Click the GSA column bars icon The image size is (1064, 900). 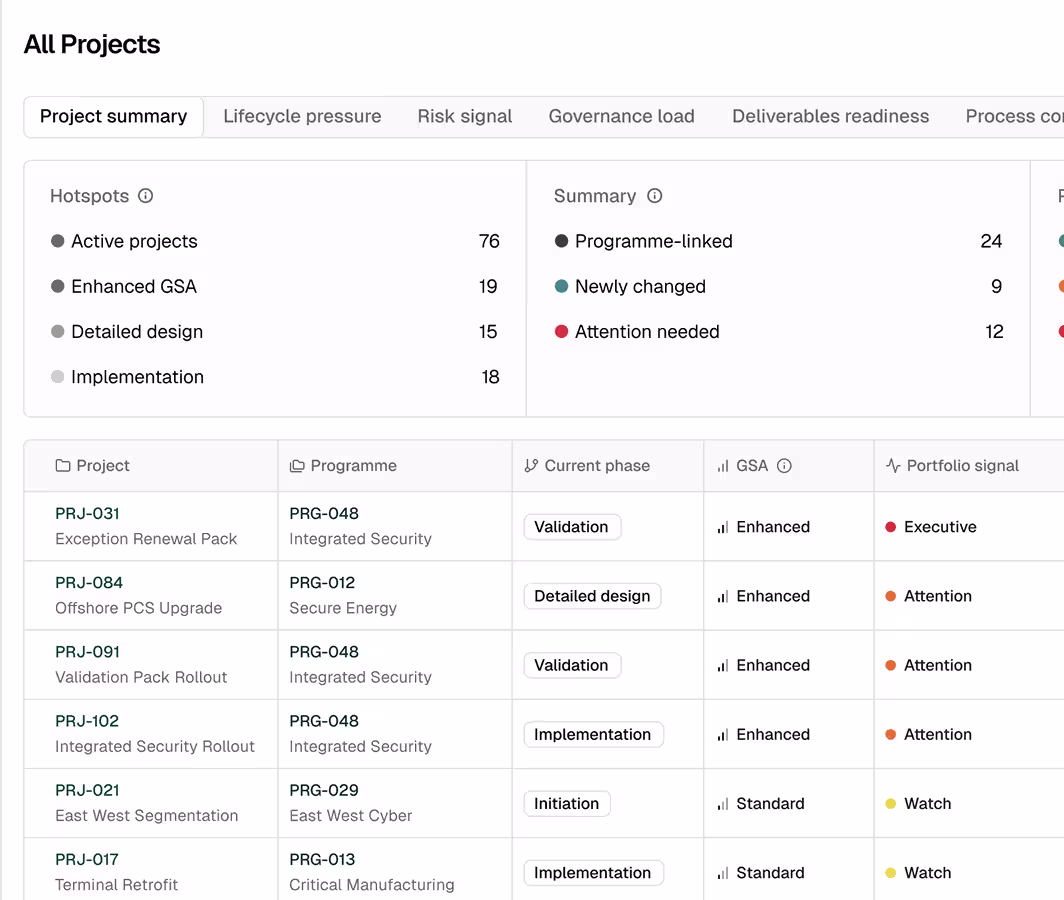723,466
